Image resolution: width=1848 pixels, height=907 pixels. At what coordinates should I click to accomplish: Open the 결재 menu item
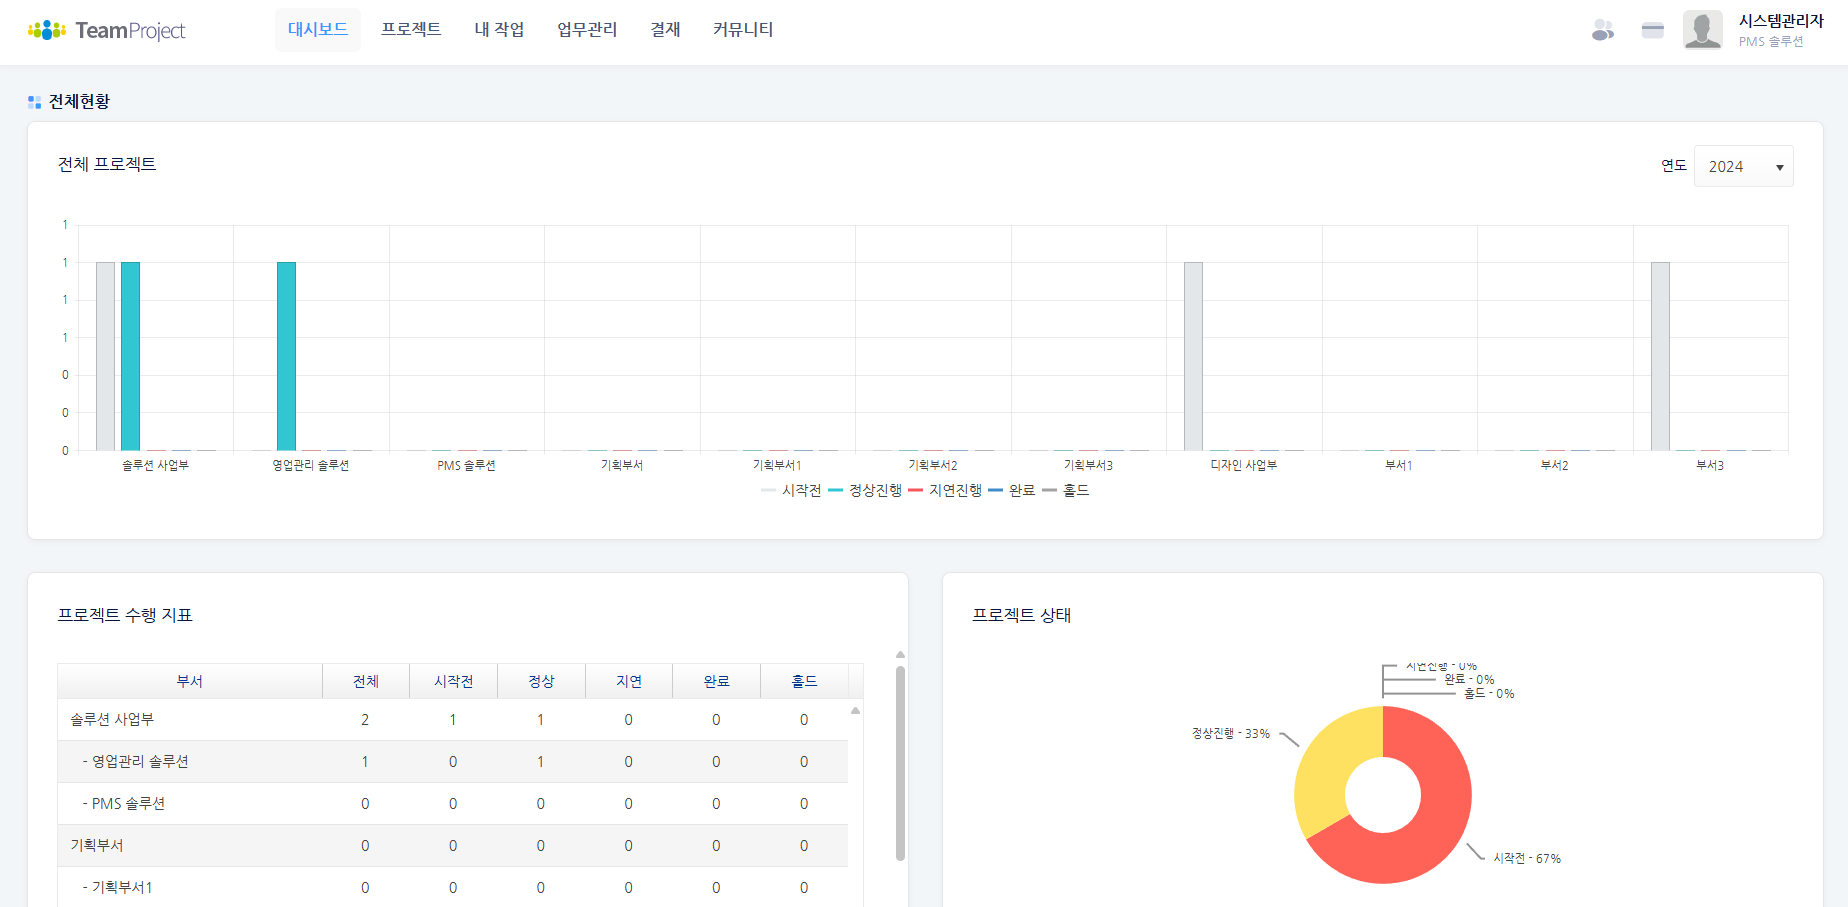pyautogui.click(x=665, y=30)
